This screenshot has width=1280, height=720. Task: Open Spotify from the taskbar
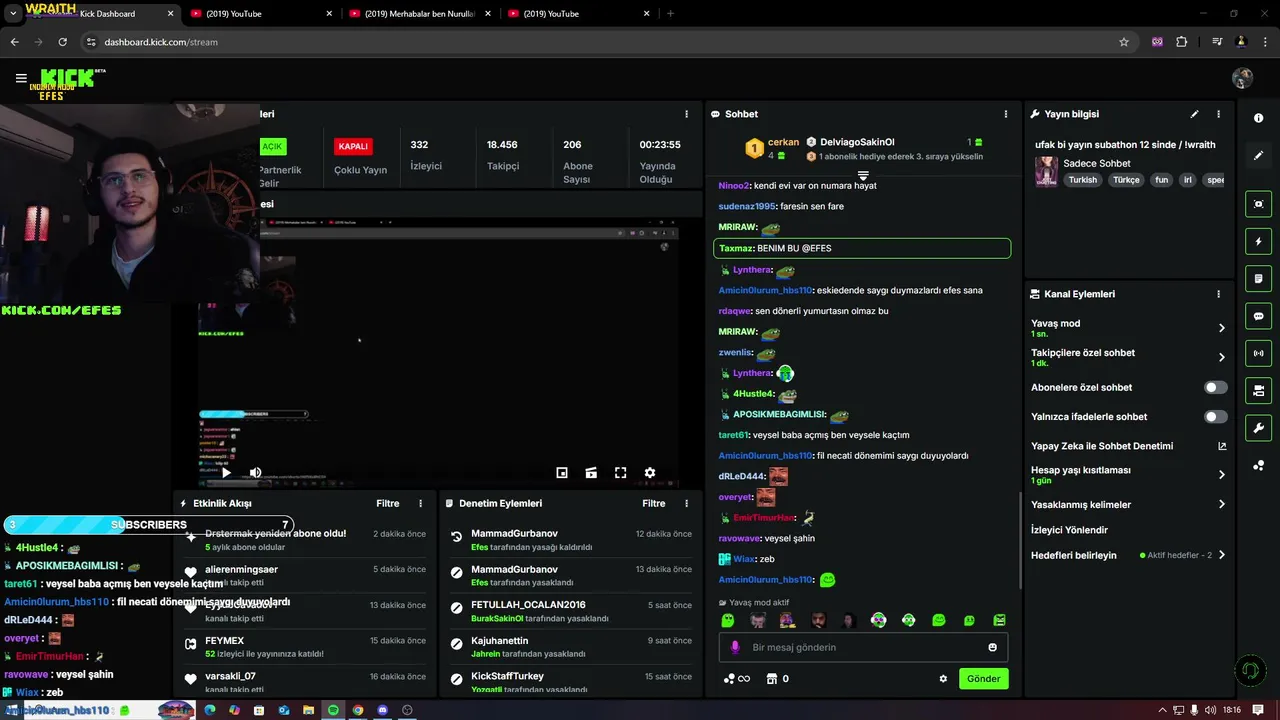(333, 710)
